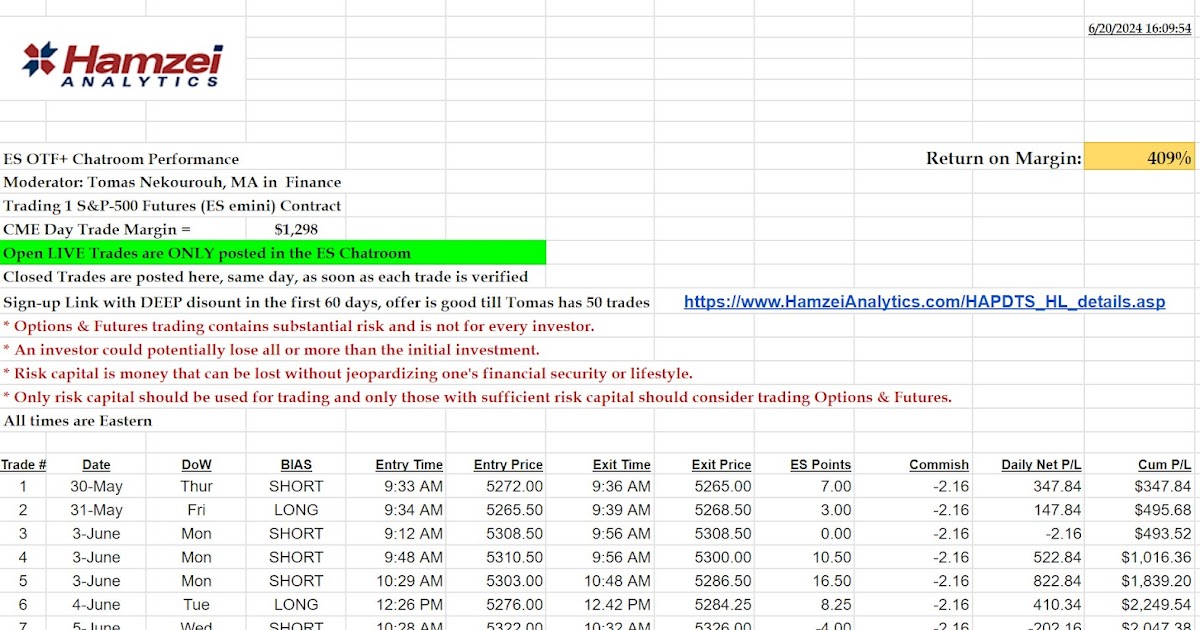Viewport: 1200px width, 630px height.
Task: Select ES Points value 10.50
Action: [x=832, y=557]
